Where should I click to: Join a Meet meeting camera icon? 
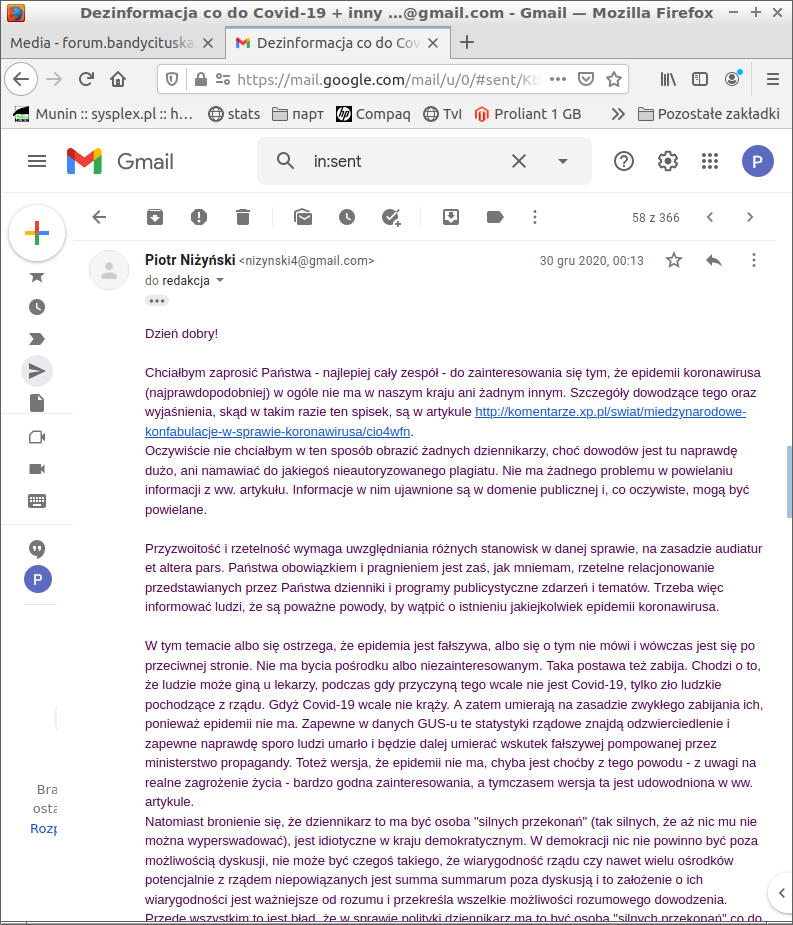coord(37,469)
